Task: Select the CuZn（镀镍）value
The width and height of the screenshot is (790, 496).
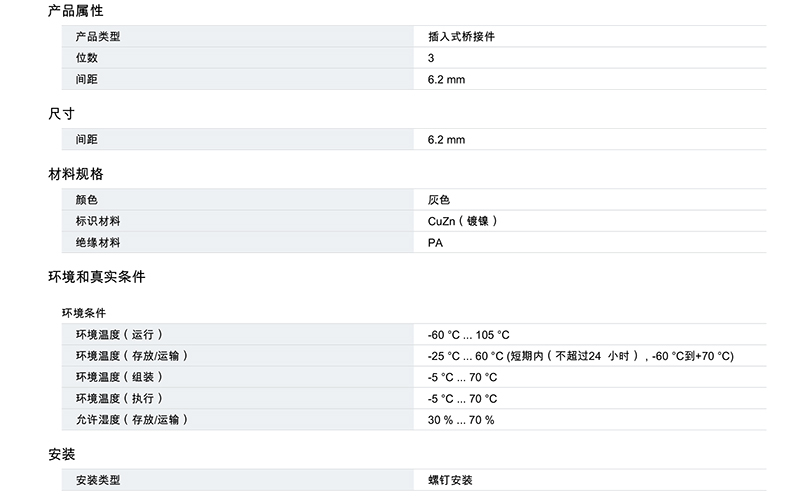Action: coord(463,221)
